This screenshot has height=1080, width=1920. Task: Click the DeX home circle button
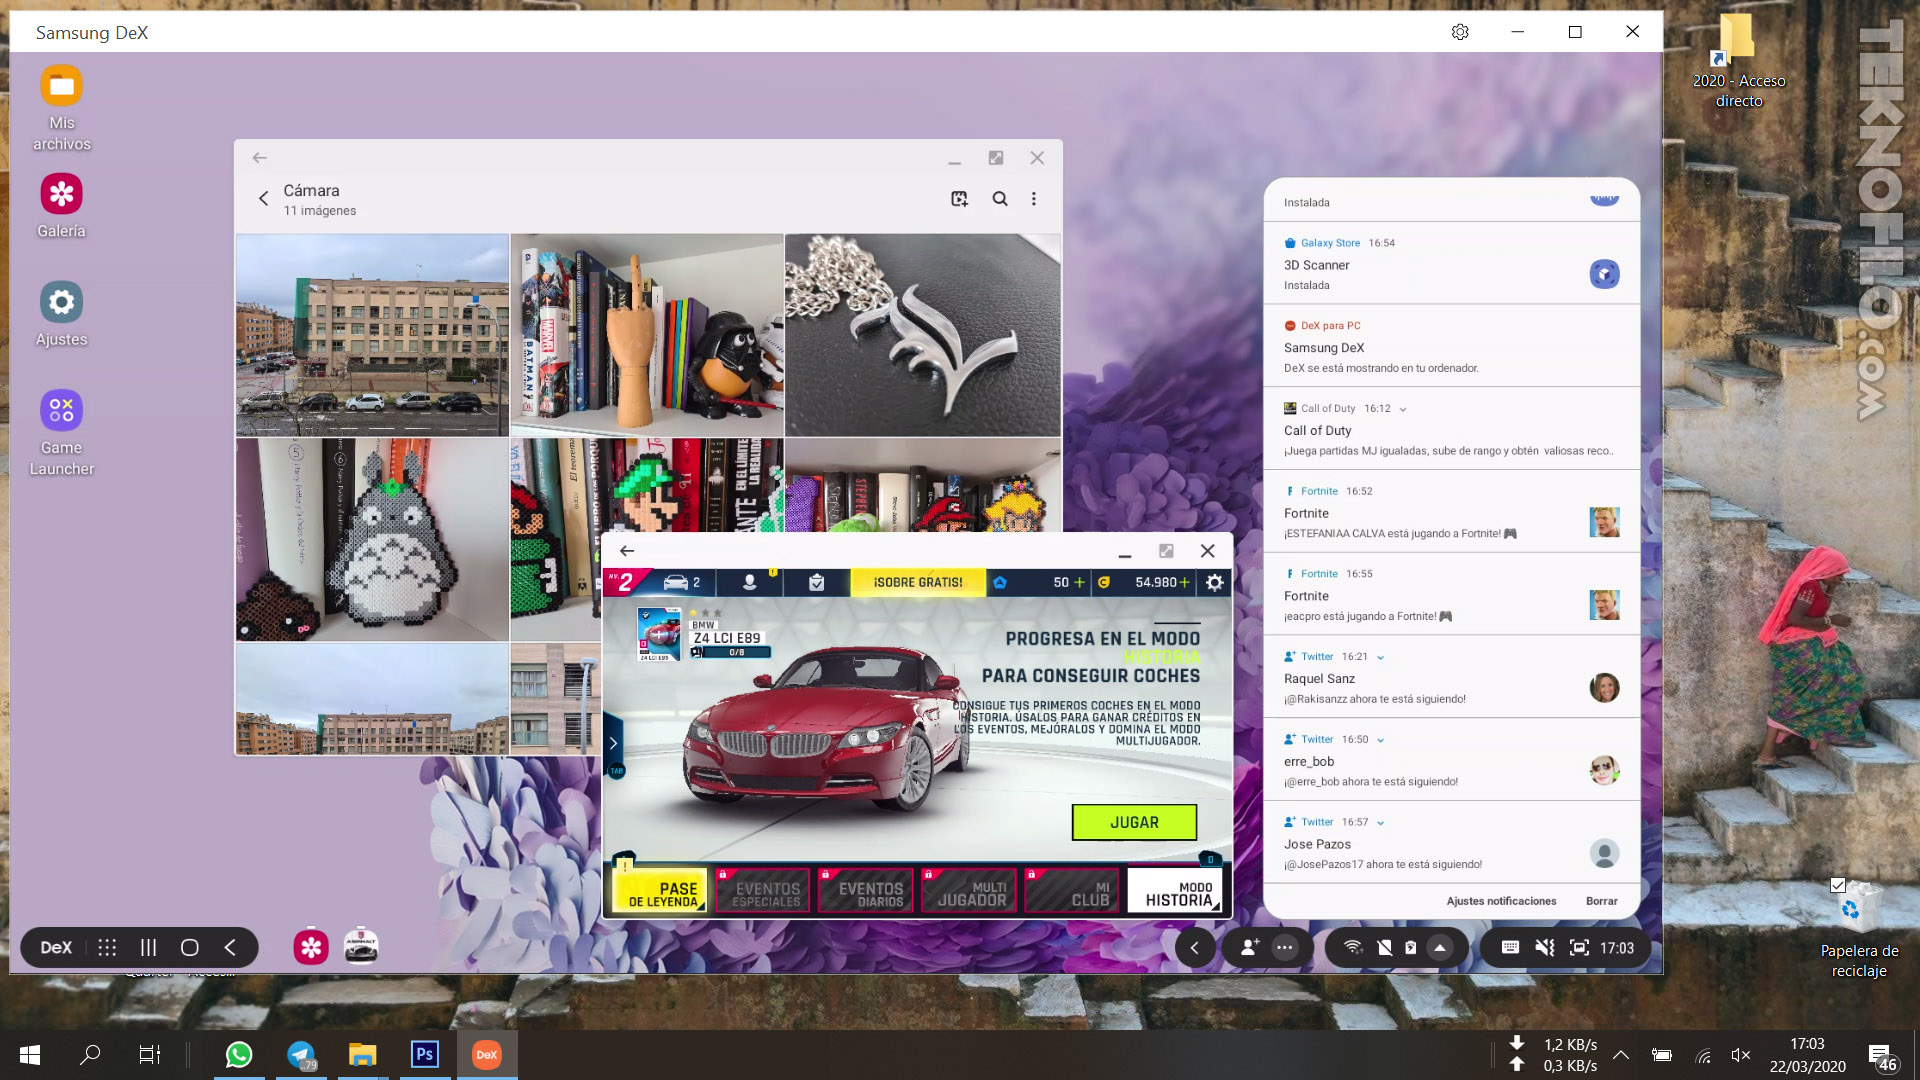click(189, 948)
